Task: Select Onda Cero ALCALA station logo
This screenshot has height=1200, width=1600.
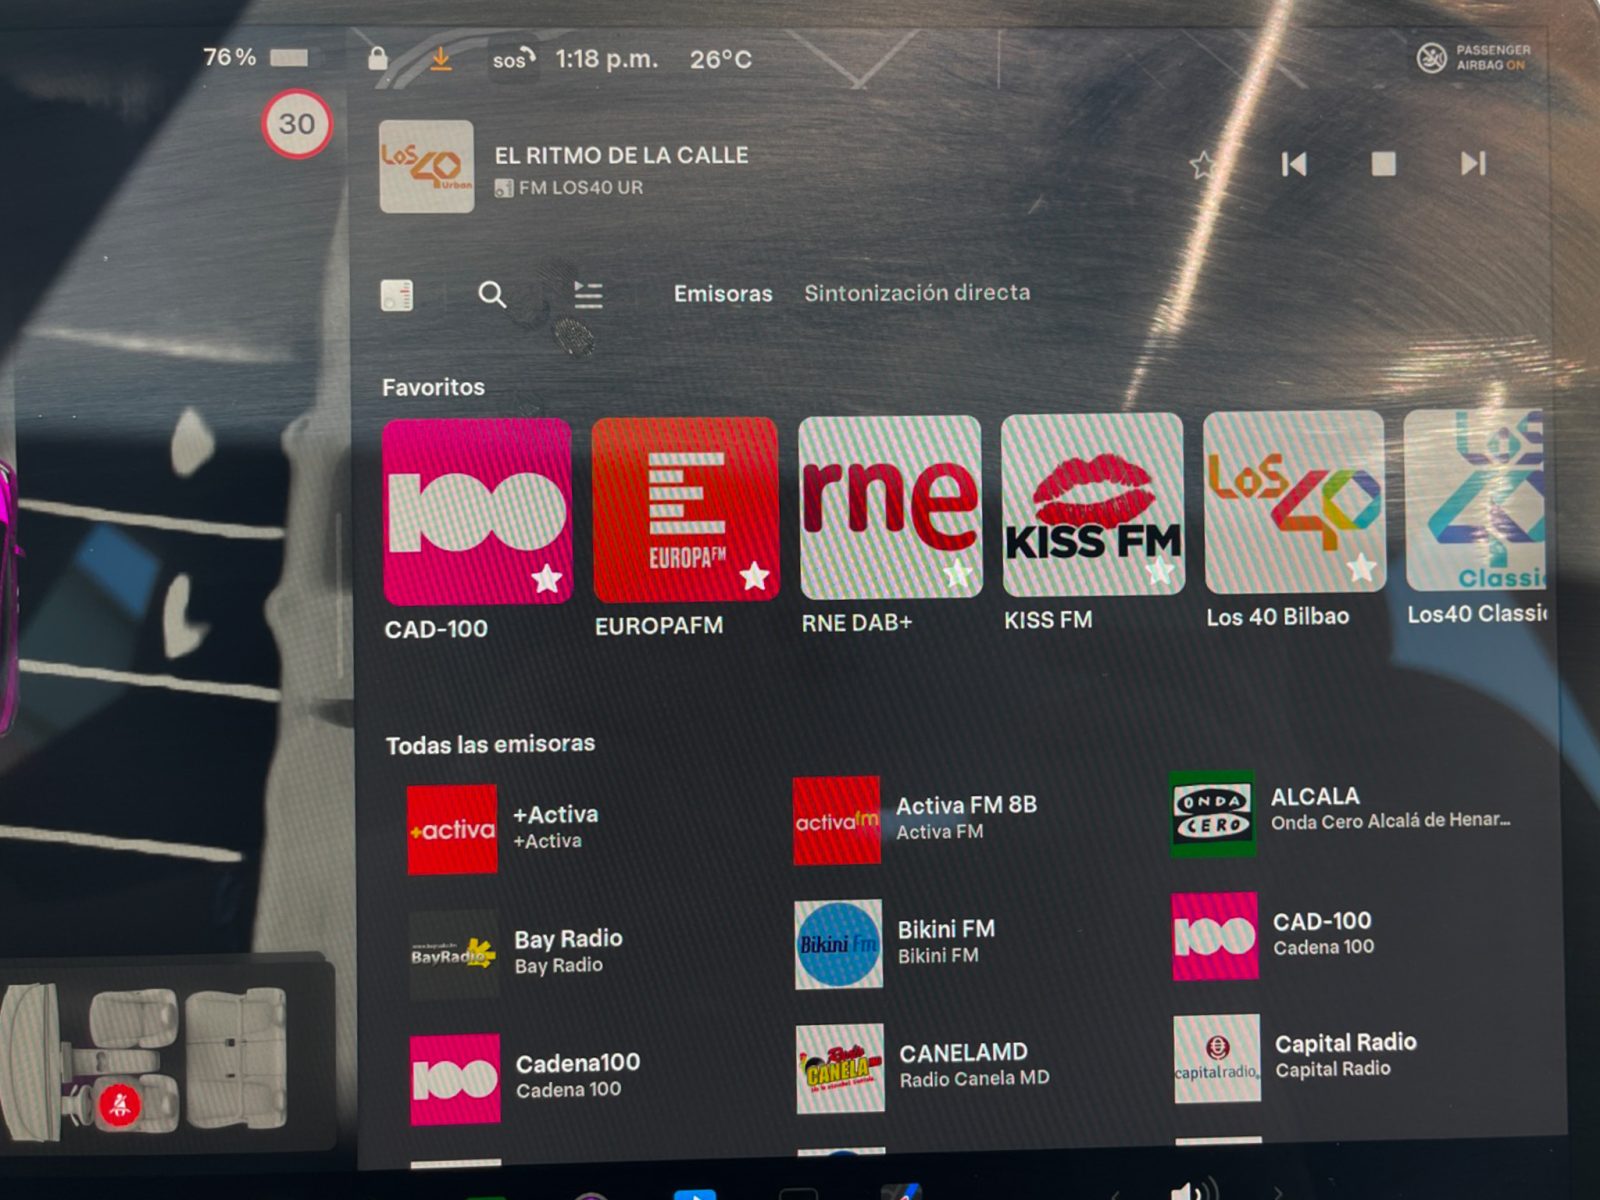Action: 1213,813
